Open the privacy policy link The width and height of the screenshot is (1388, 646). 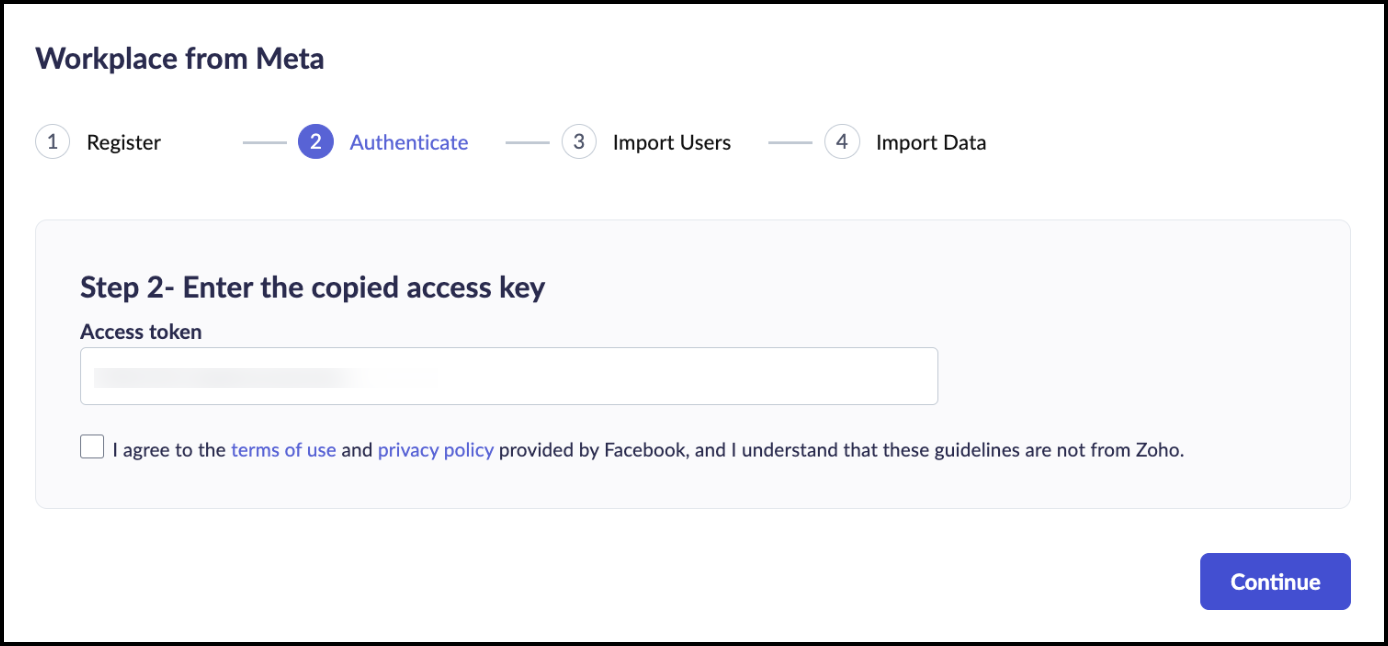coord(435,450)
